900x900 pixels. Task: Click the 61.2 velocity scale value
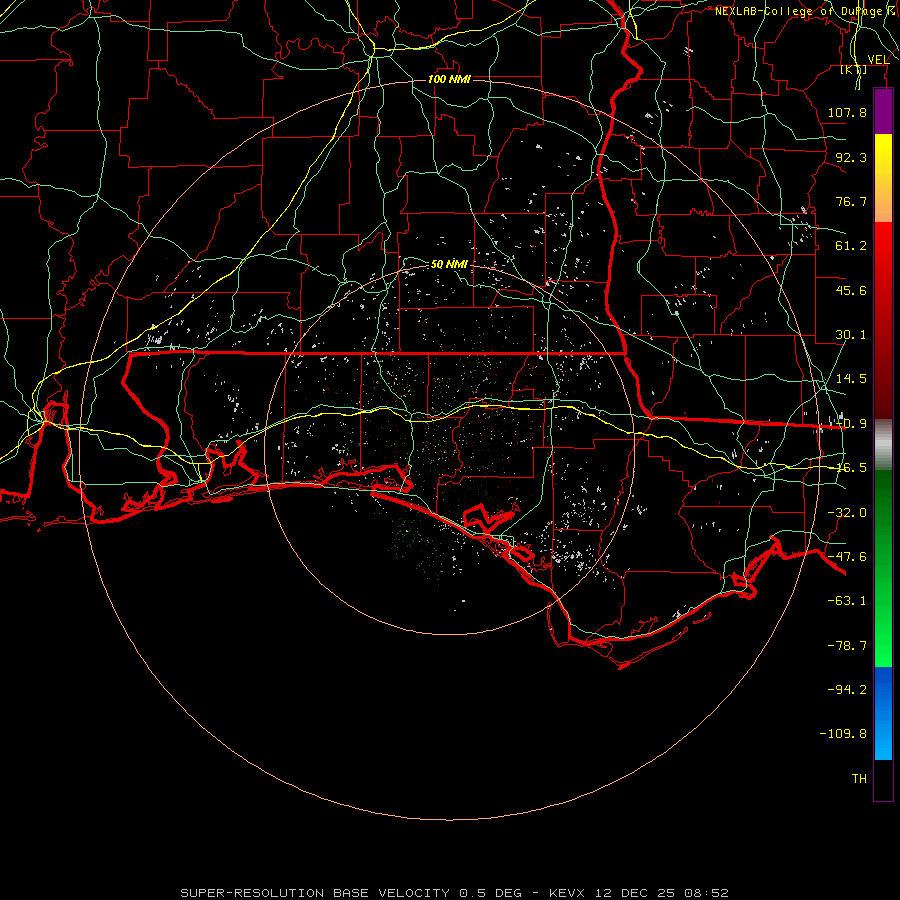click(x=851, y=246)
